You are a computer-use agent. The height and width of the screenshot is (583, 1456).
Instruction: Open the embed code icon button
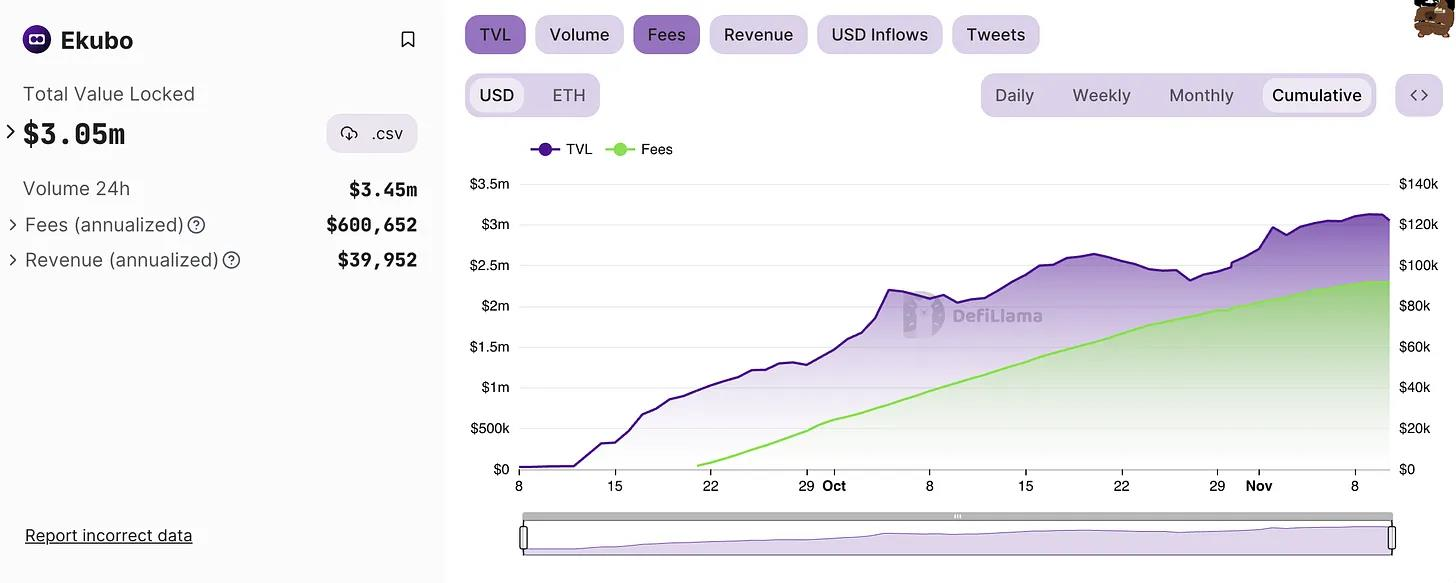pos(1419,95)
